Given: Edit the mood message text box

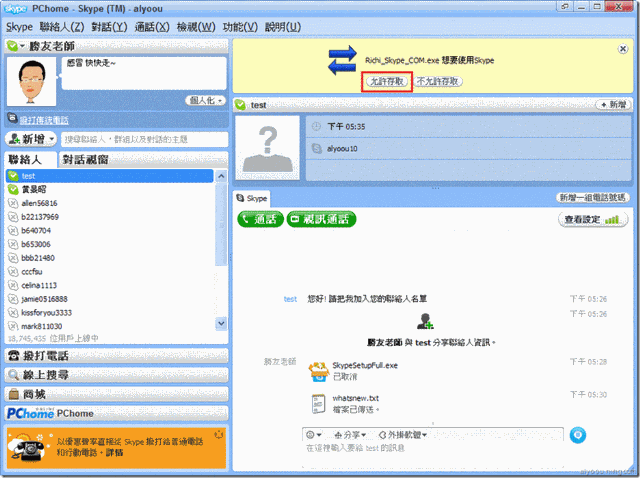Looking at the screenshot, I should pos(144,73).
